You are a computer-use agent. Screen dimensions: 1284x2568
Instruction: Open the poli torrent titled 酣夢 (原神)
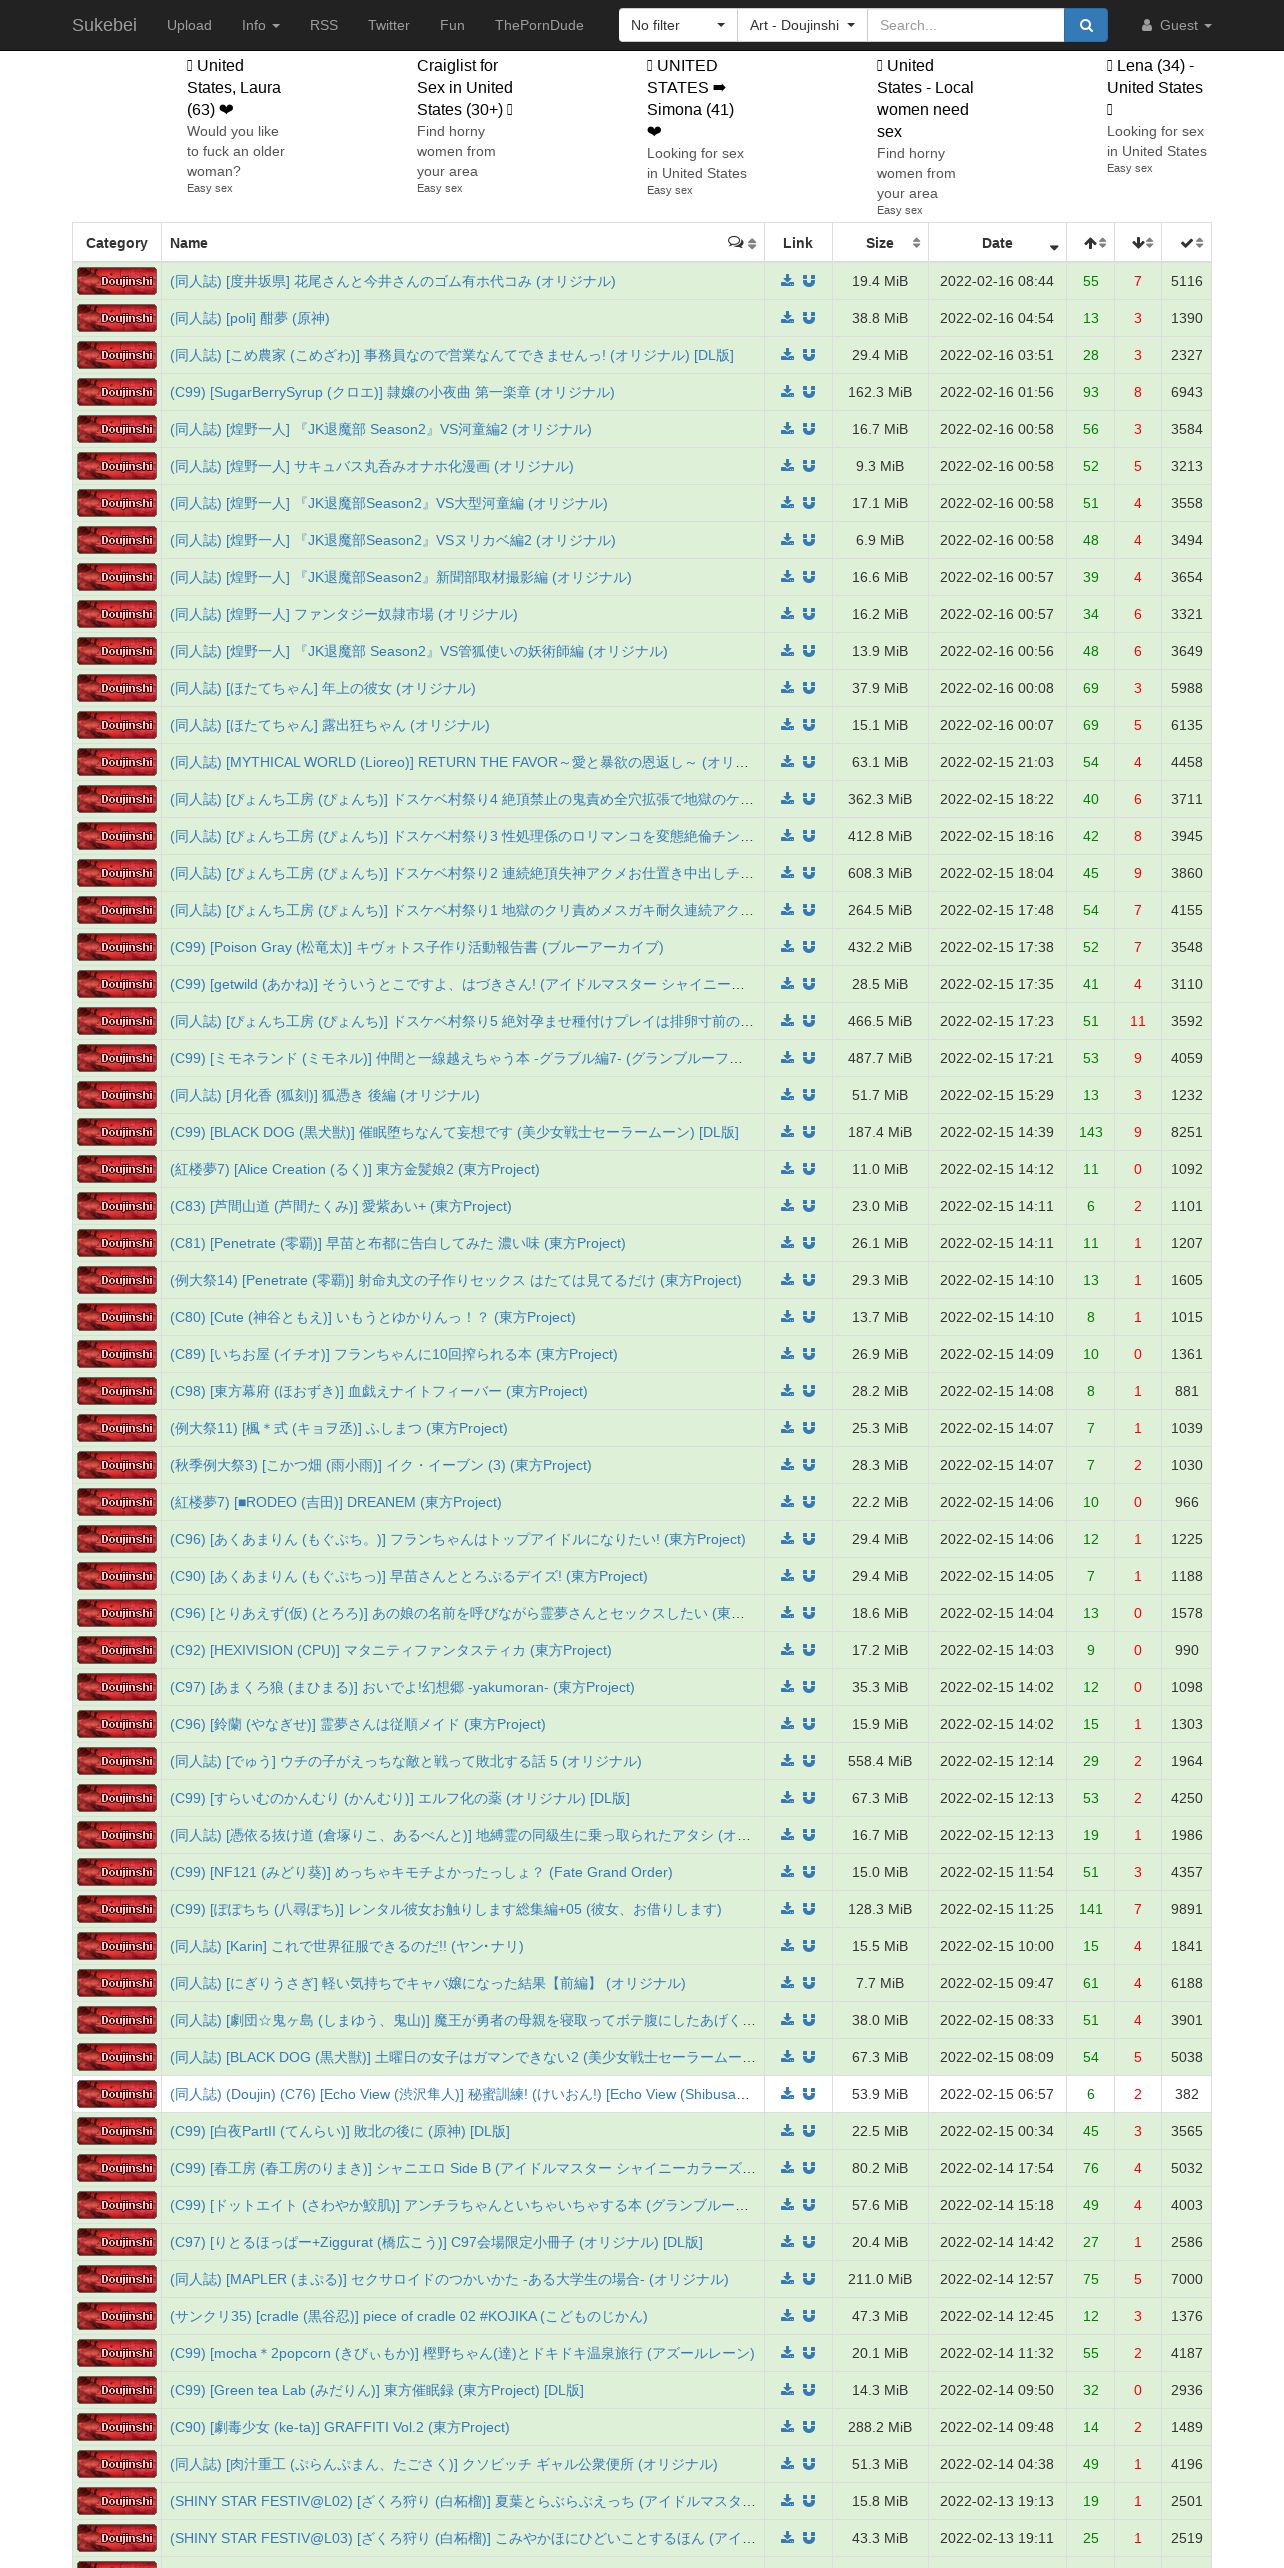pos(250,318)
